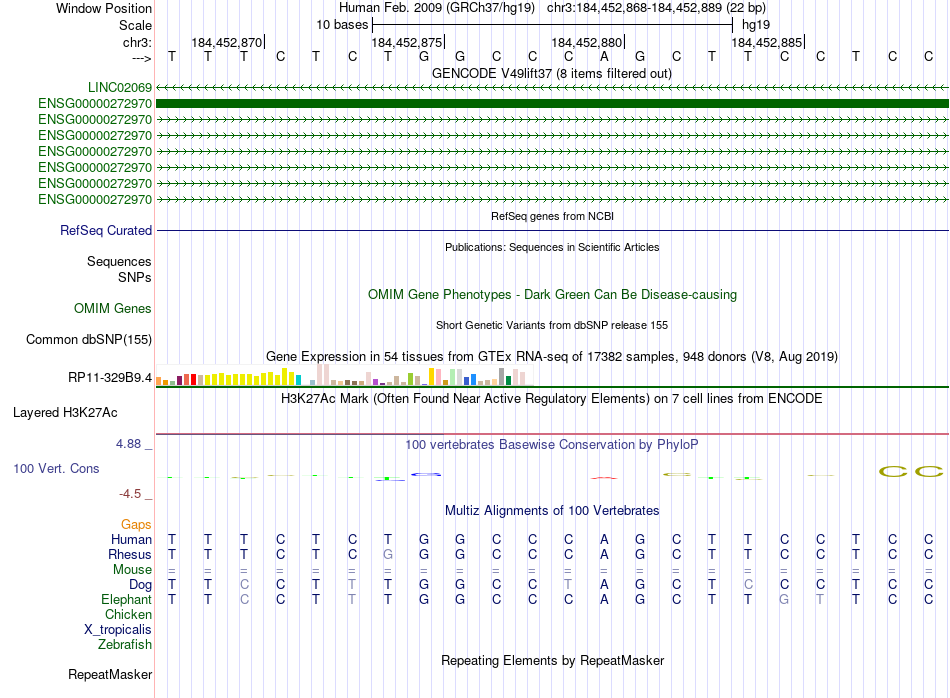Open the H3K27Ac Mark track title
This screenshot has height=698, width=950.
[x=552, y=398]
